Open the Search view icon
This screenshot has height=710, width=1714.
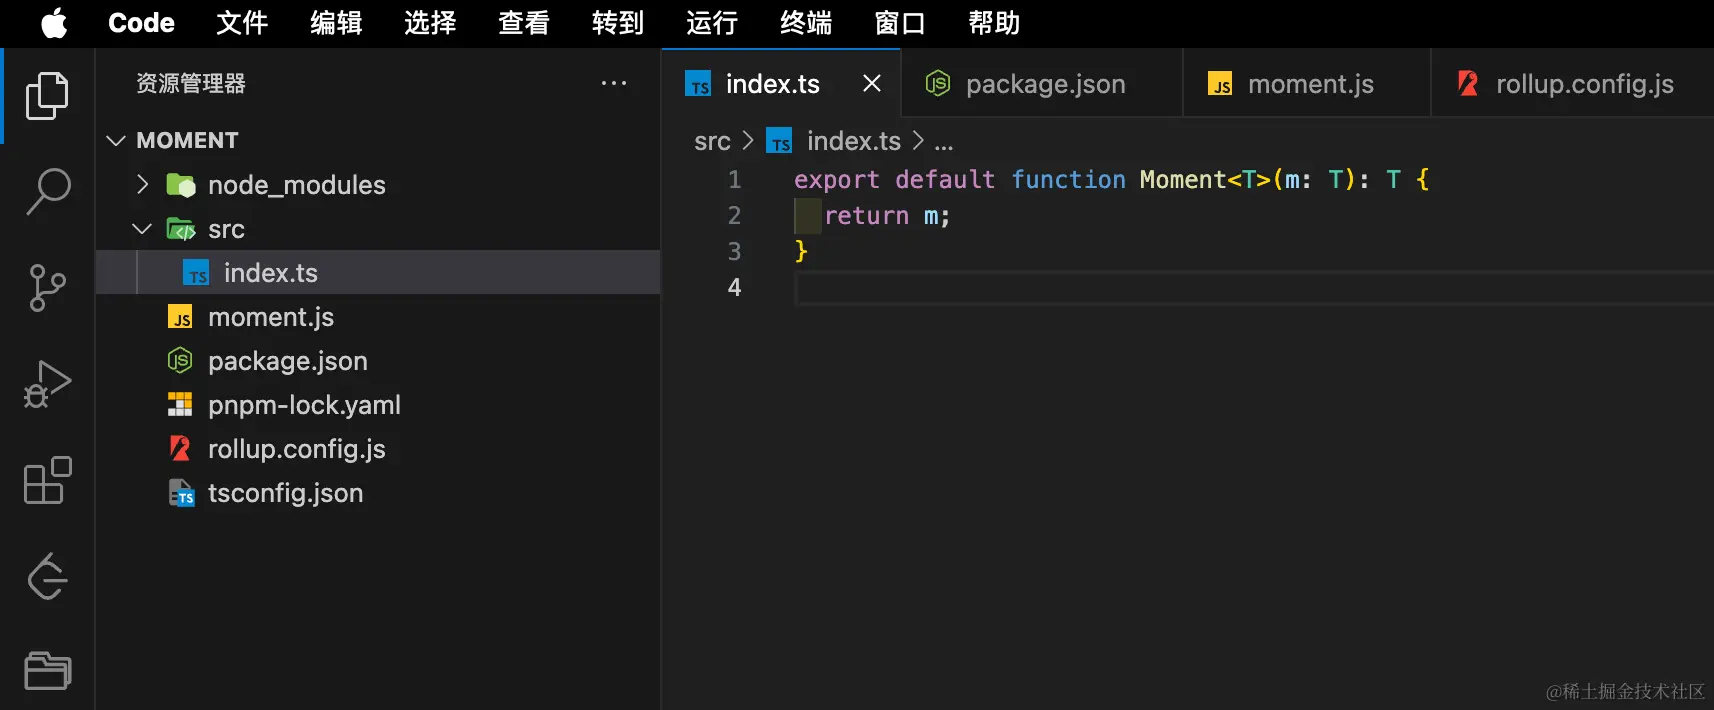pyautogui.click(x=47, y=191)
